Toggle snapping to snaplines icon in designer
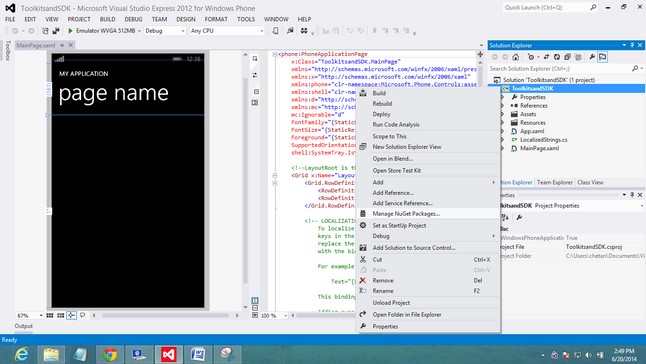The height and width of the screenshot is (364, 646). click(71, 315)
